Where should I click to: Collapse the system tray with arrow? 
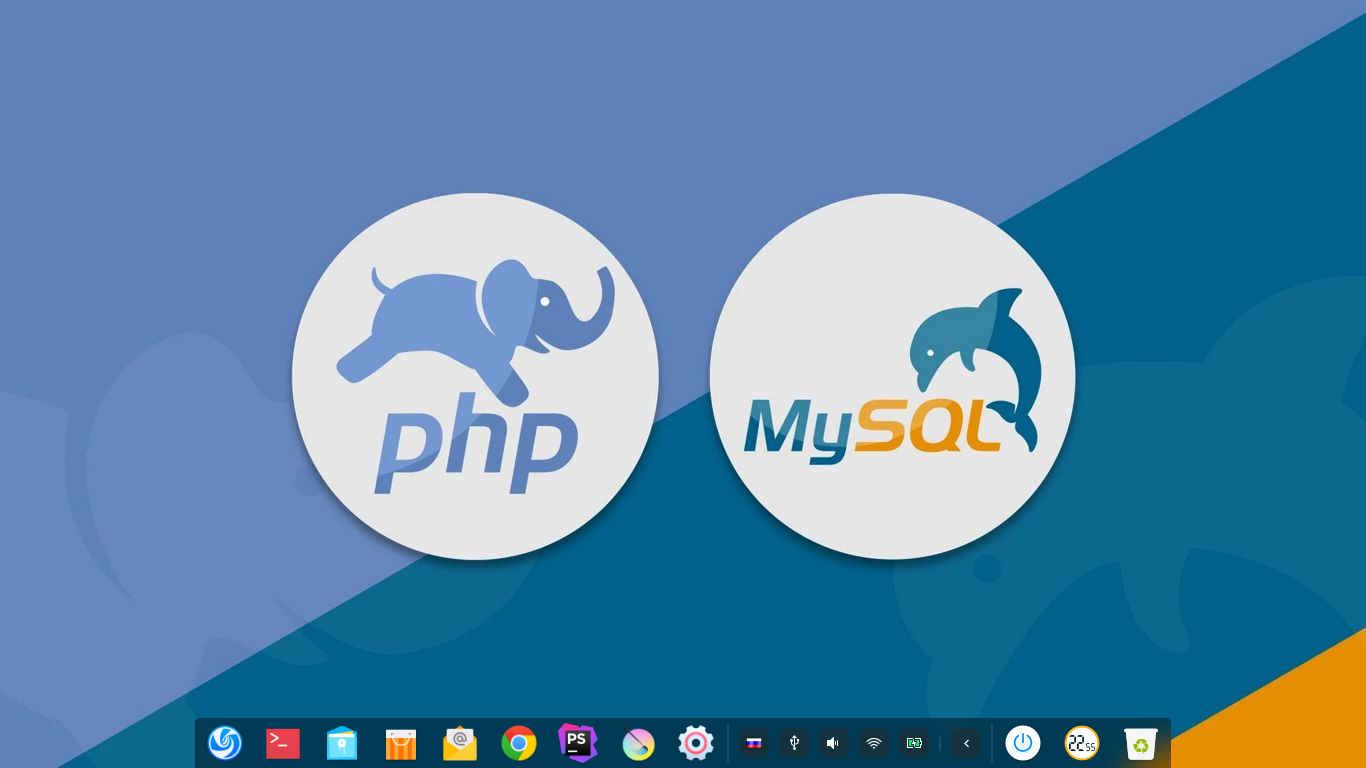point(966,743)
